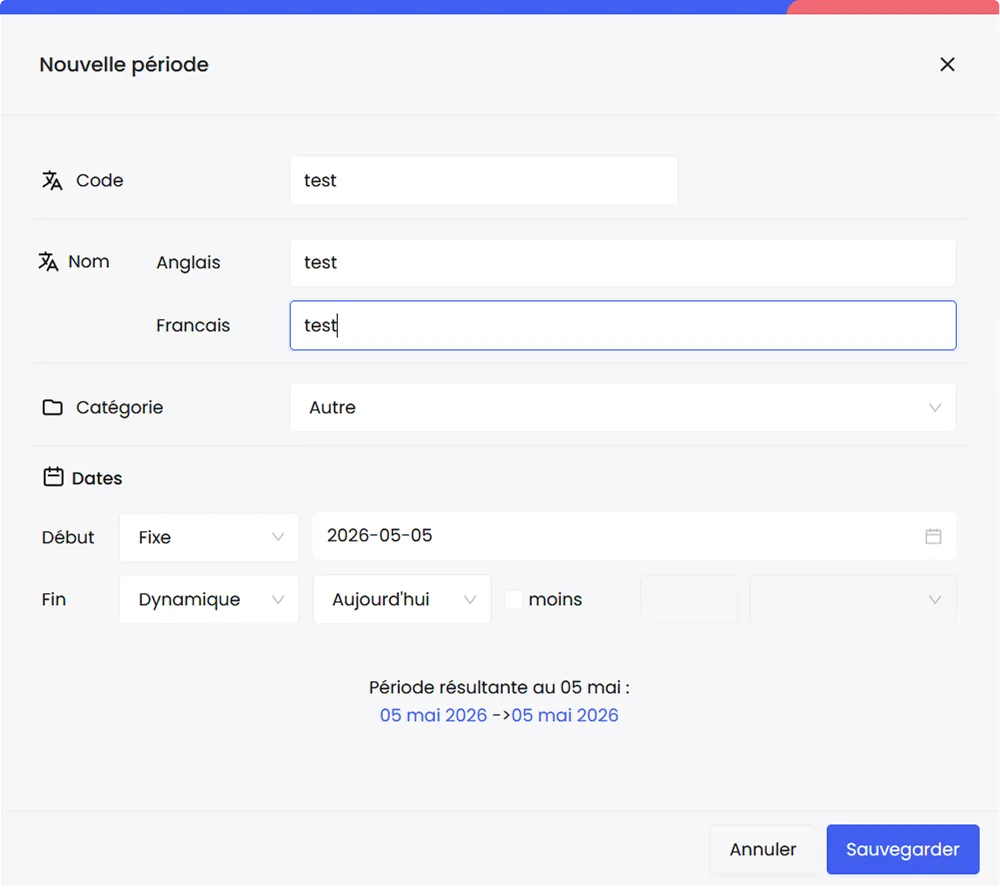This screenshot has width=1000, height=888.
Task: Click the translate icon next to Code
Action: (52, 181)
